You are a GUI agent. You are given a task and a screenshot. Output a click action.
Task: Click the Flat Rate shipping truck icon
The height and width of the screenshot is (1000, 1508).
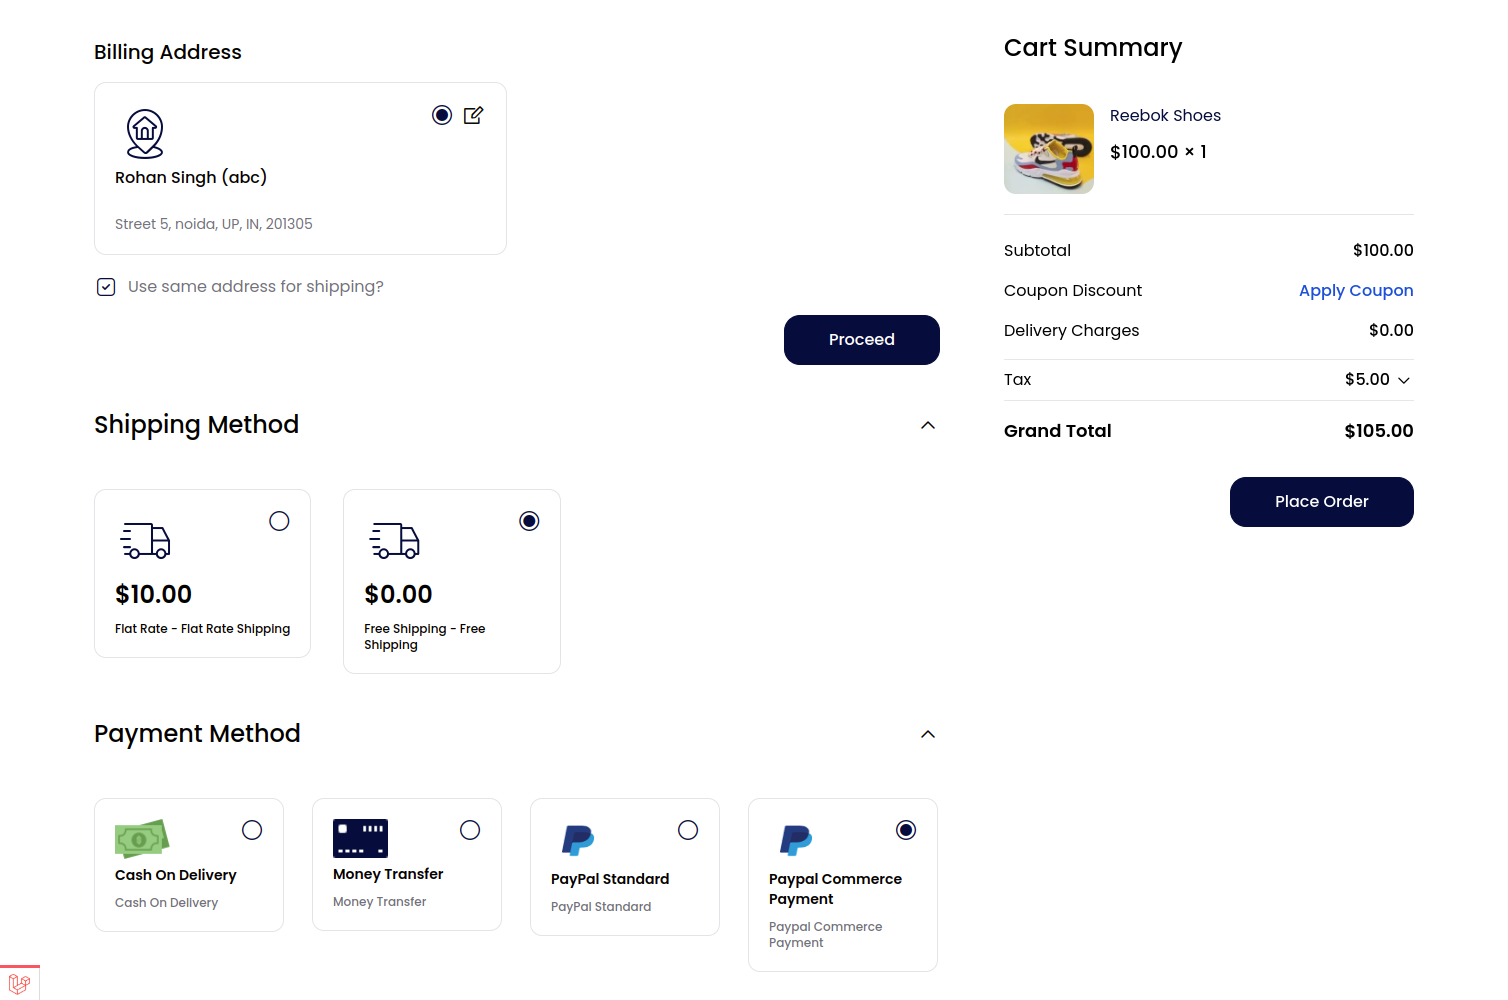coord(146,540)
